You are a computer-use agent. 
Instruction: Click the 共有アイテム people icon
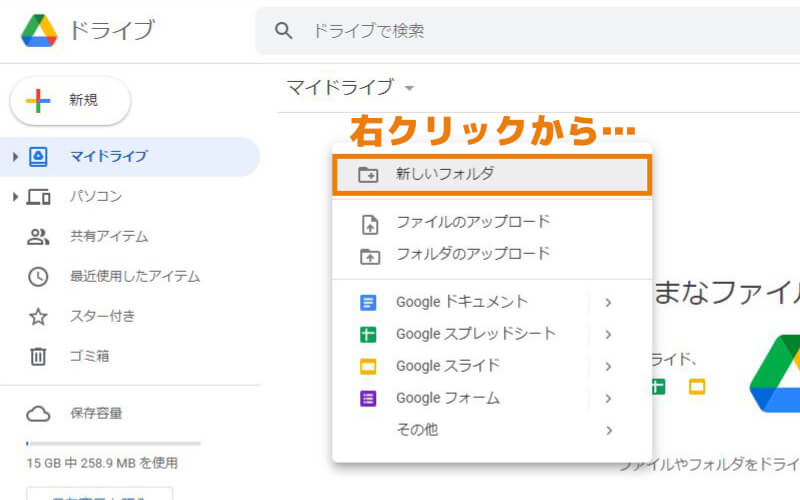(38, 236)
